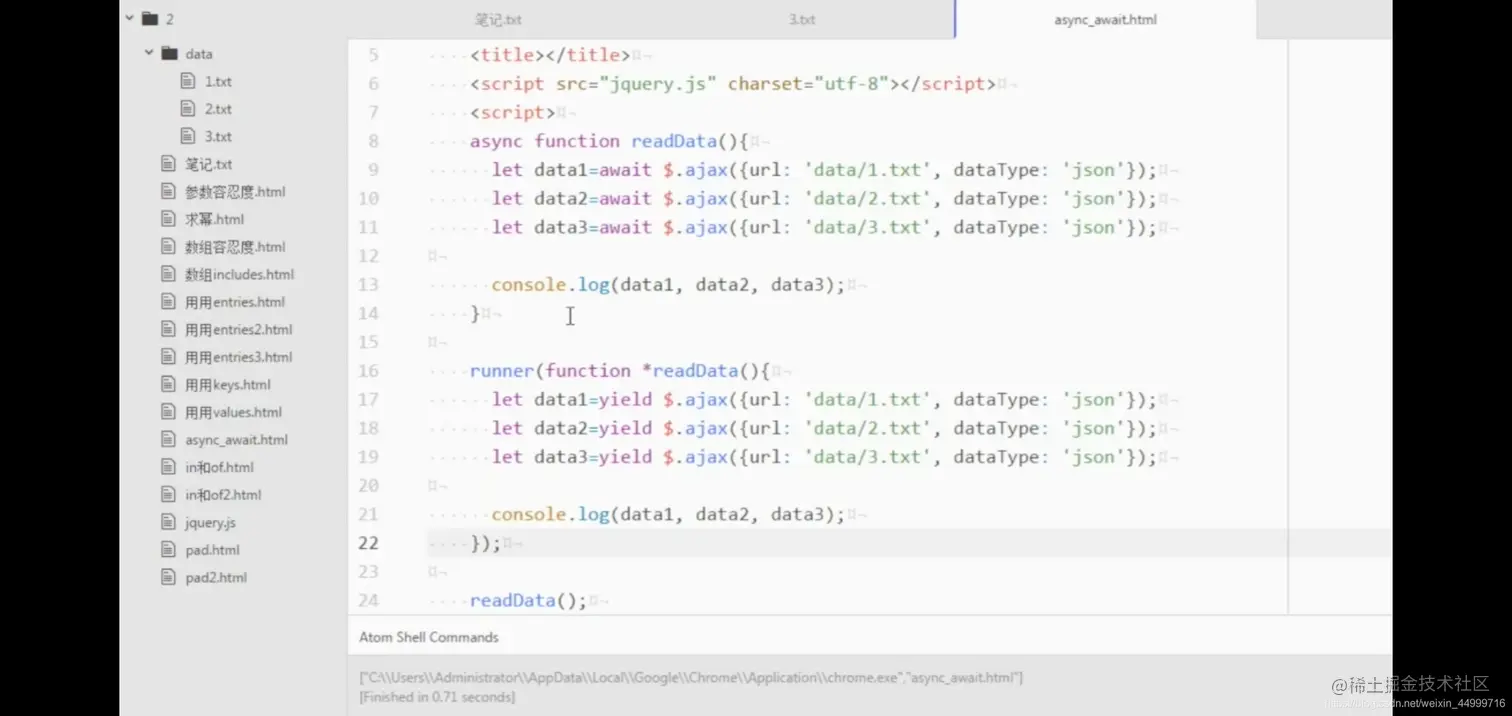Click the data folder icon
1512x716 pixels.
169,53
